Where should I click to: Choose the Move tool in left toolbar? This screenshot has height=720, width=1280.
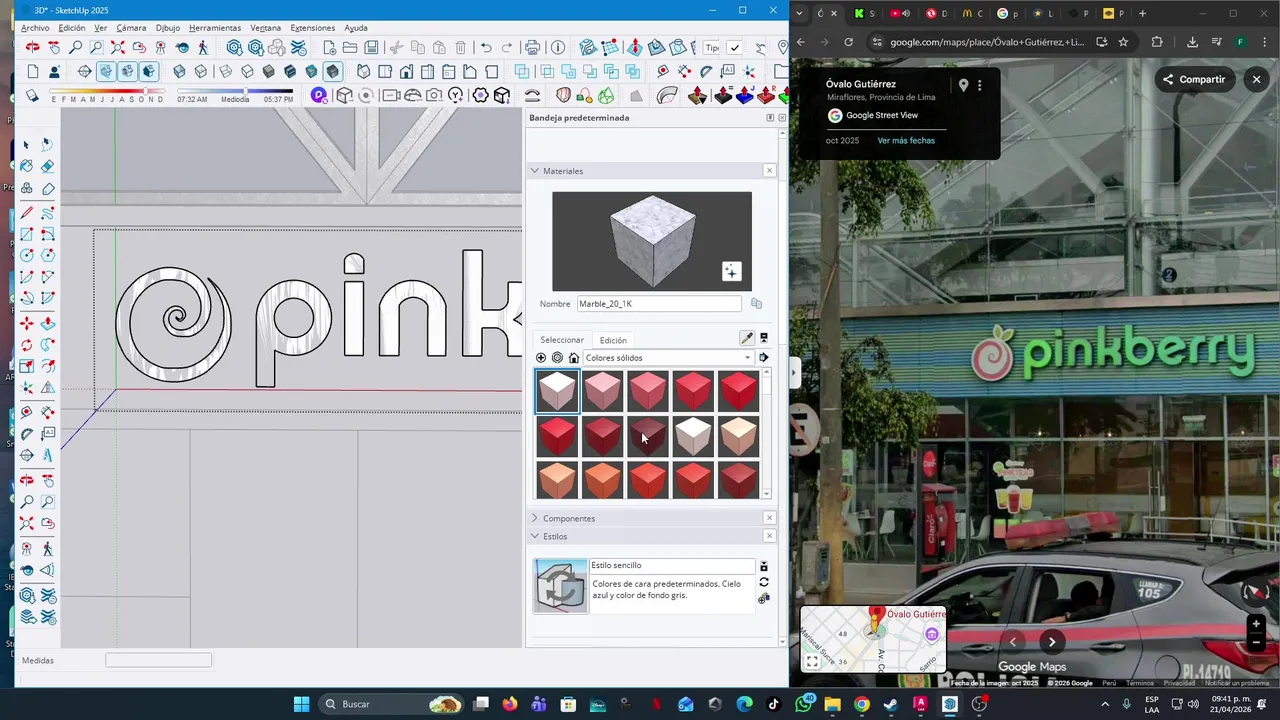point(26,323)
